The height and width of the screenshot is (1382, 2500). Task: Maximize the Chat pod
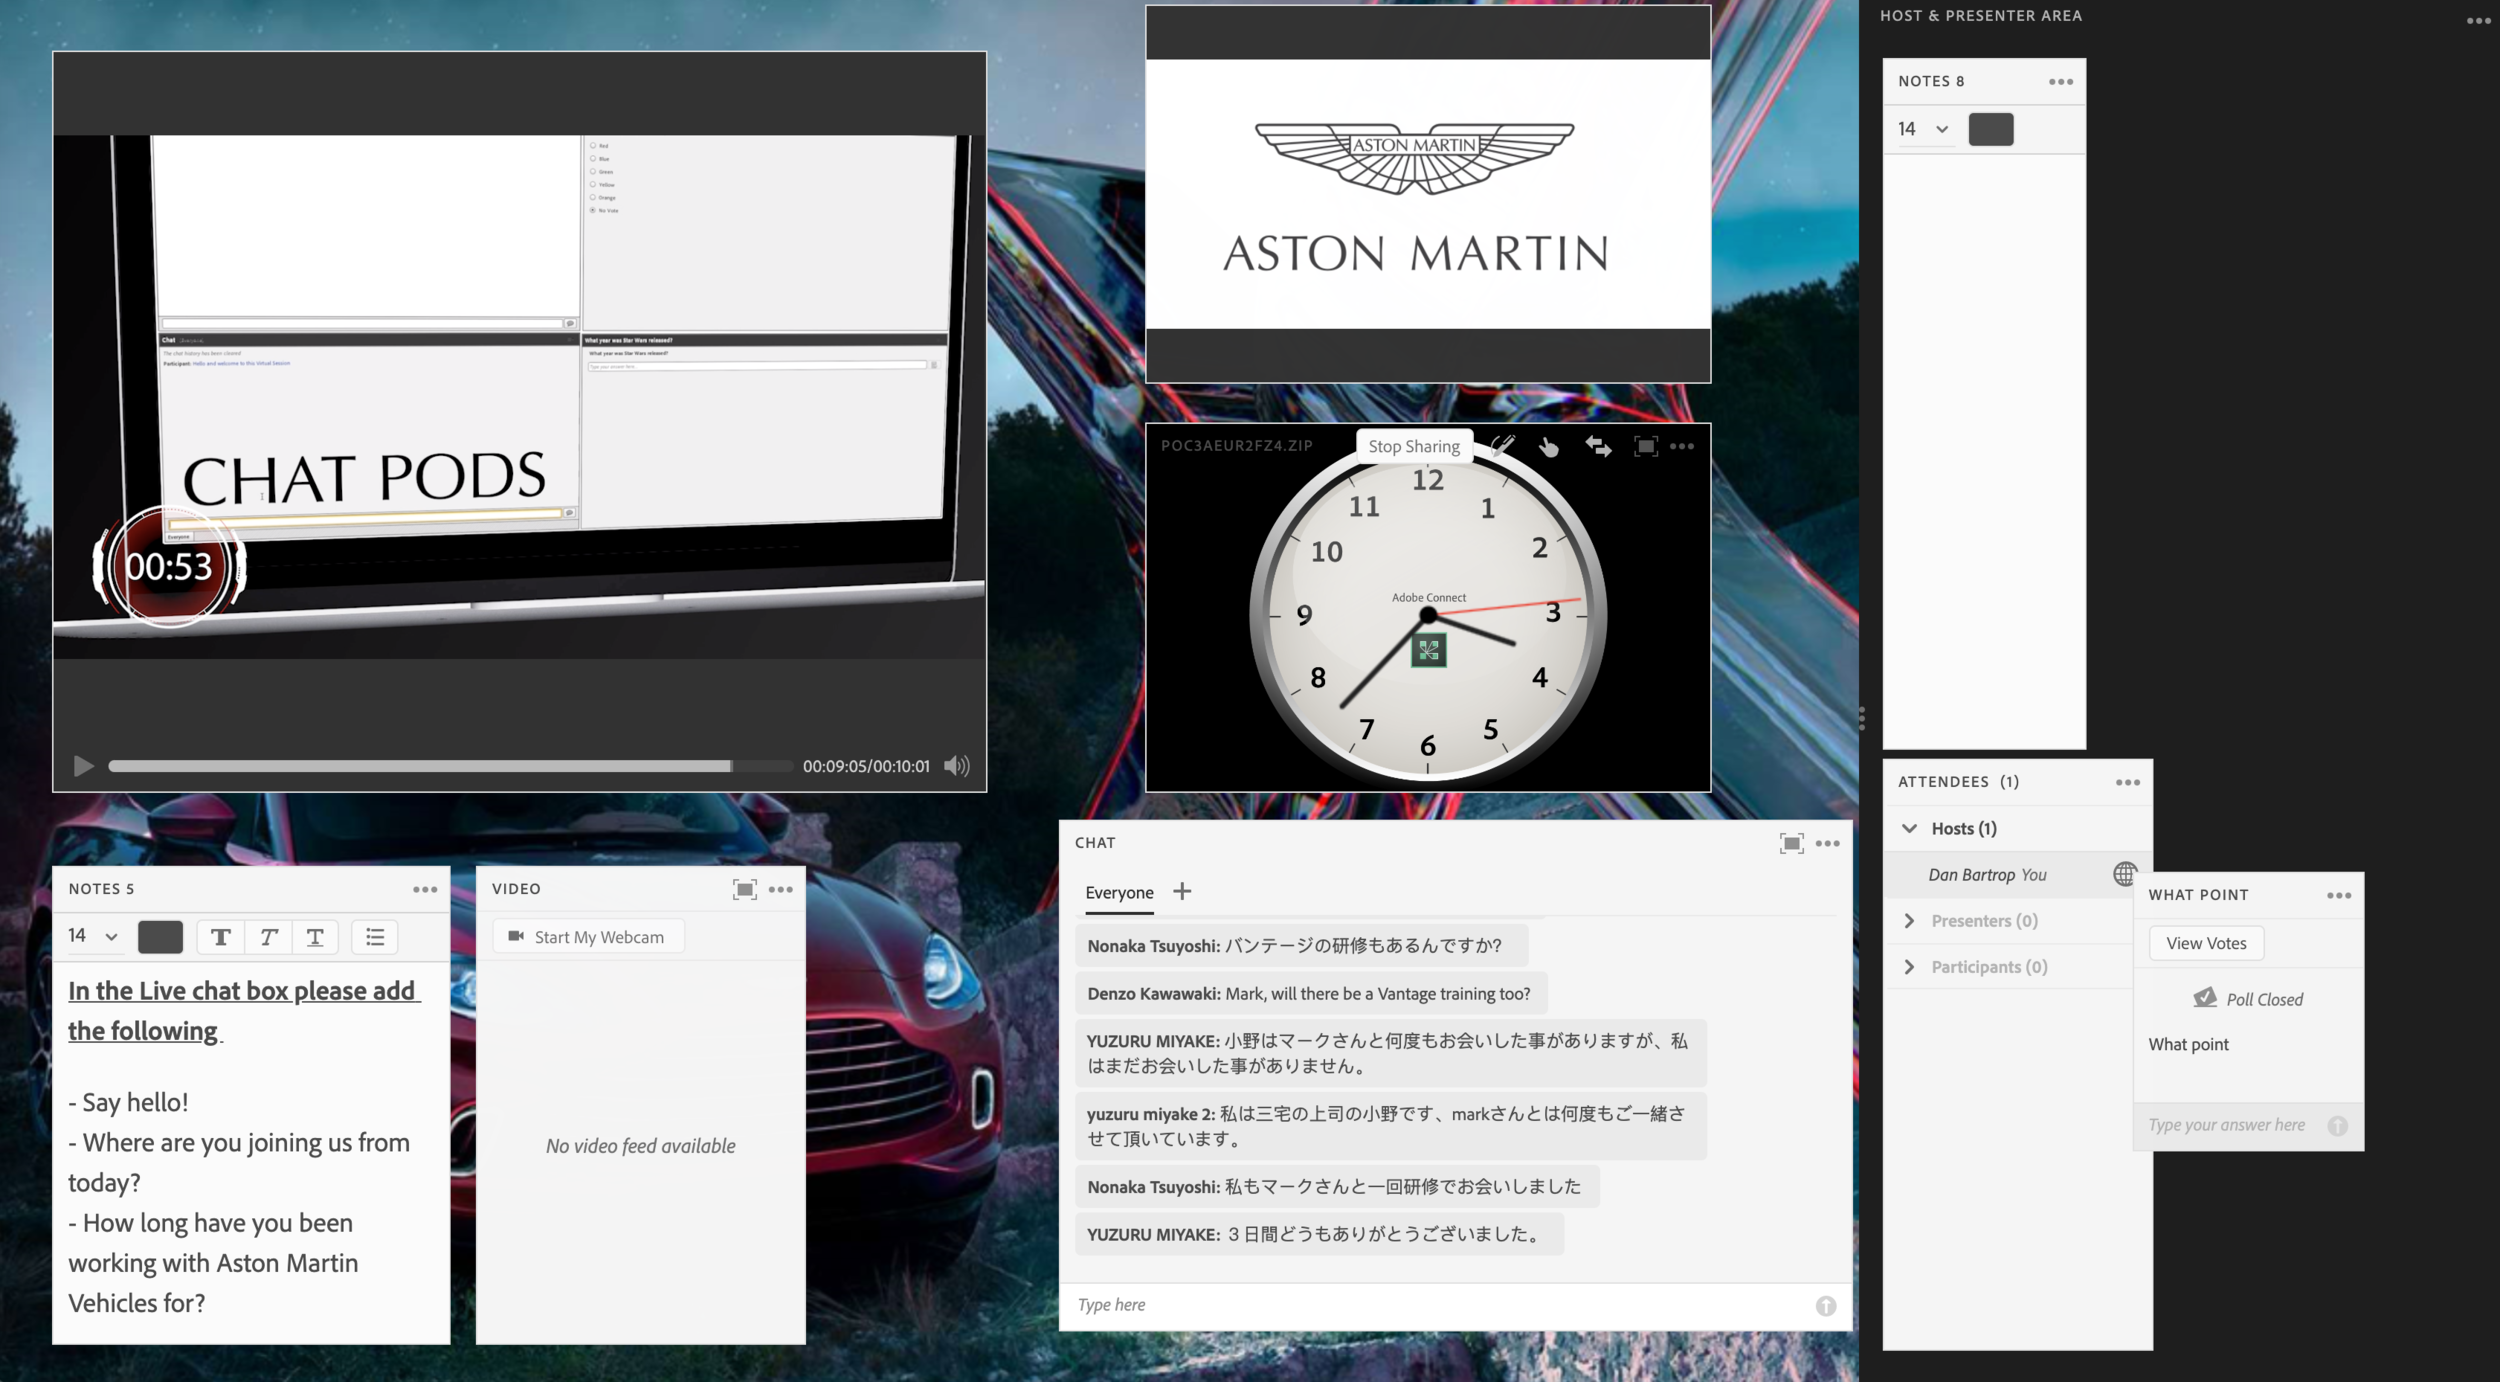1791,843
